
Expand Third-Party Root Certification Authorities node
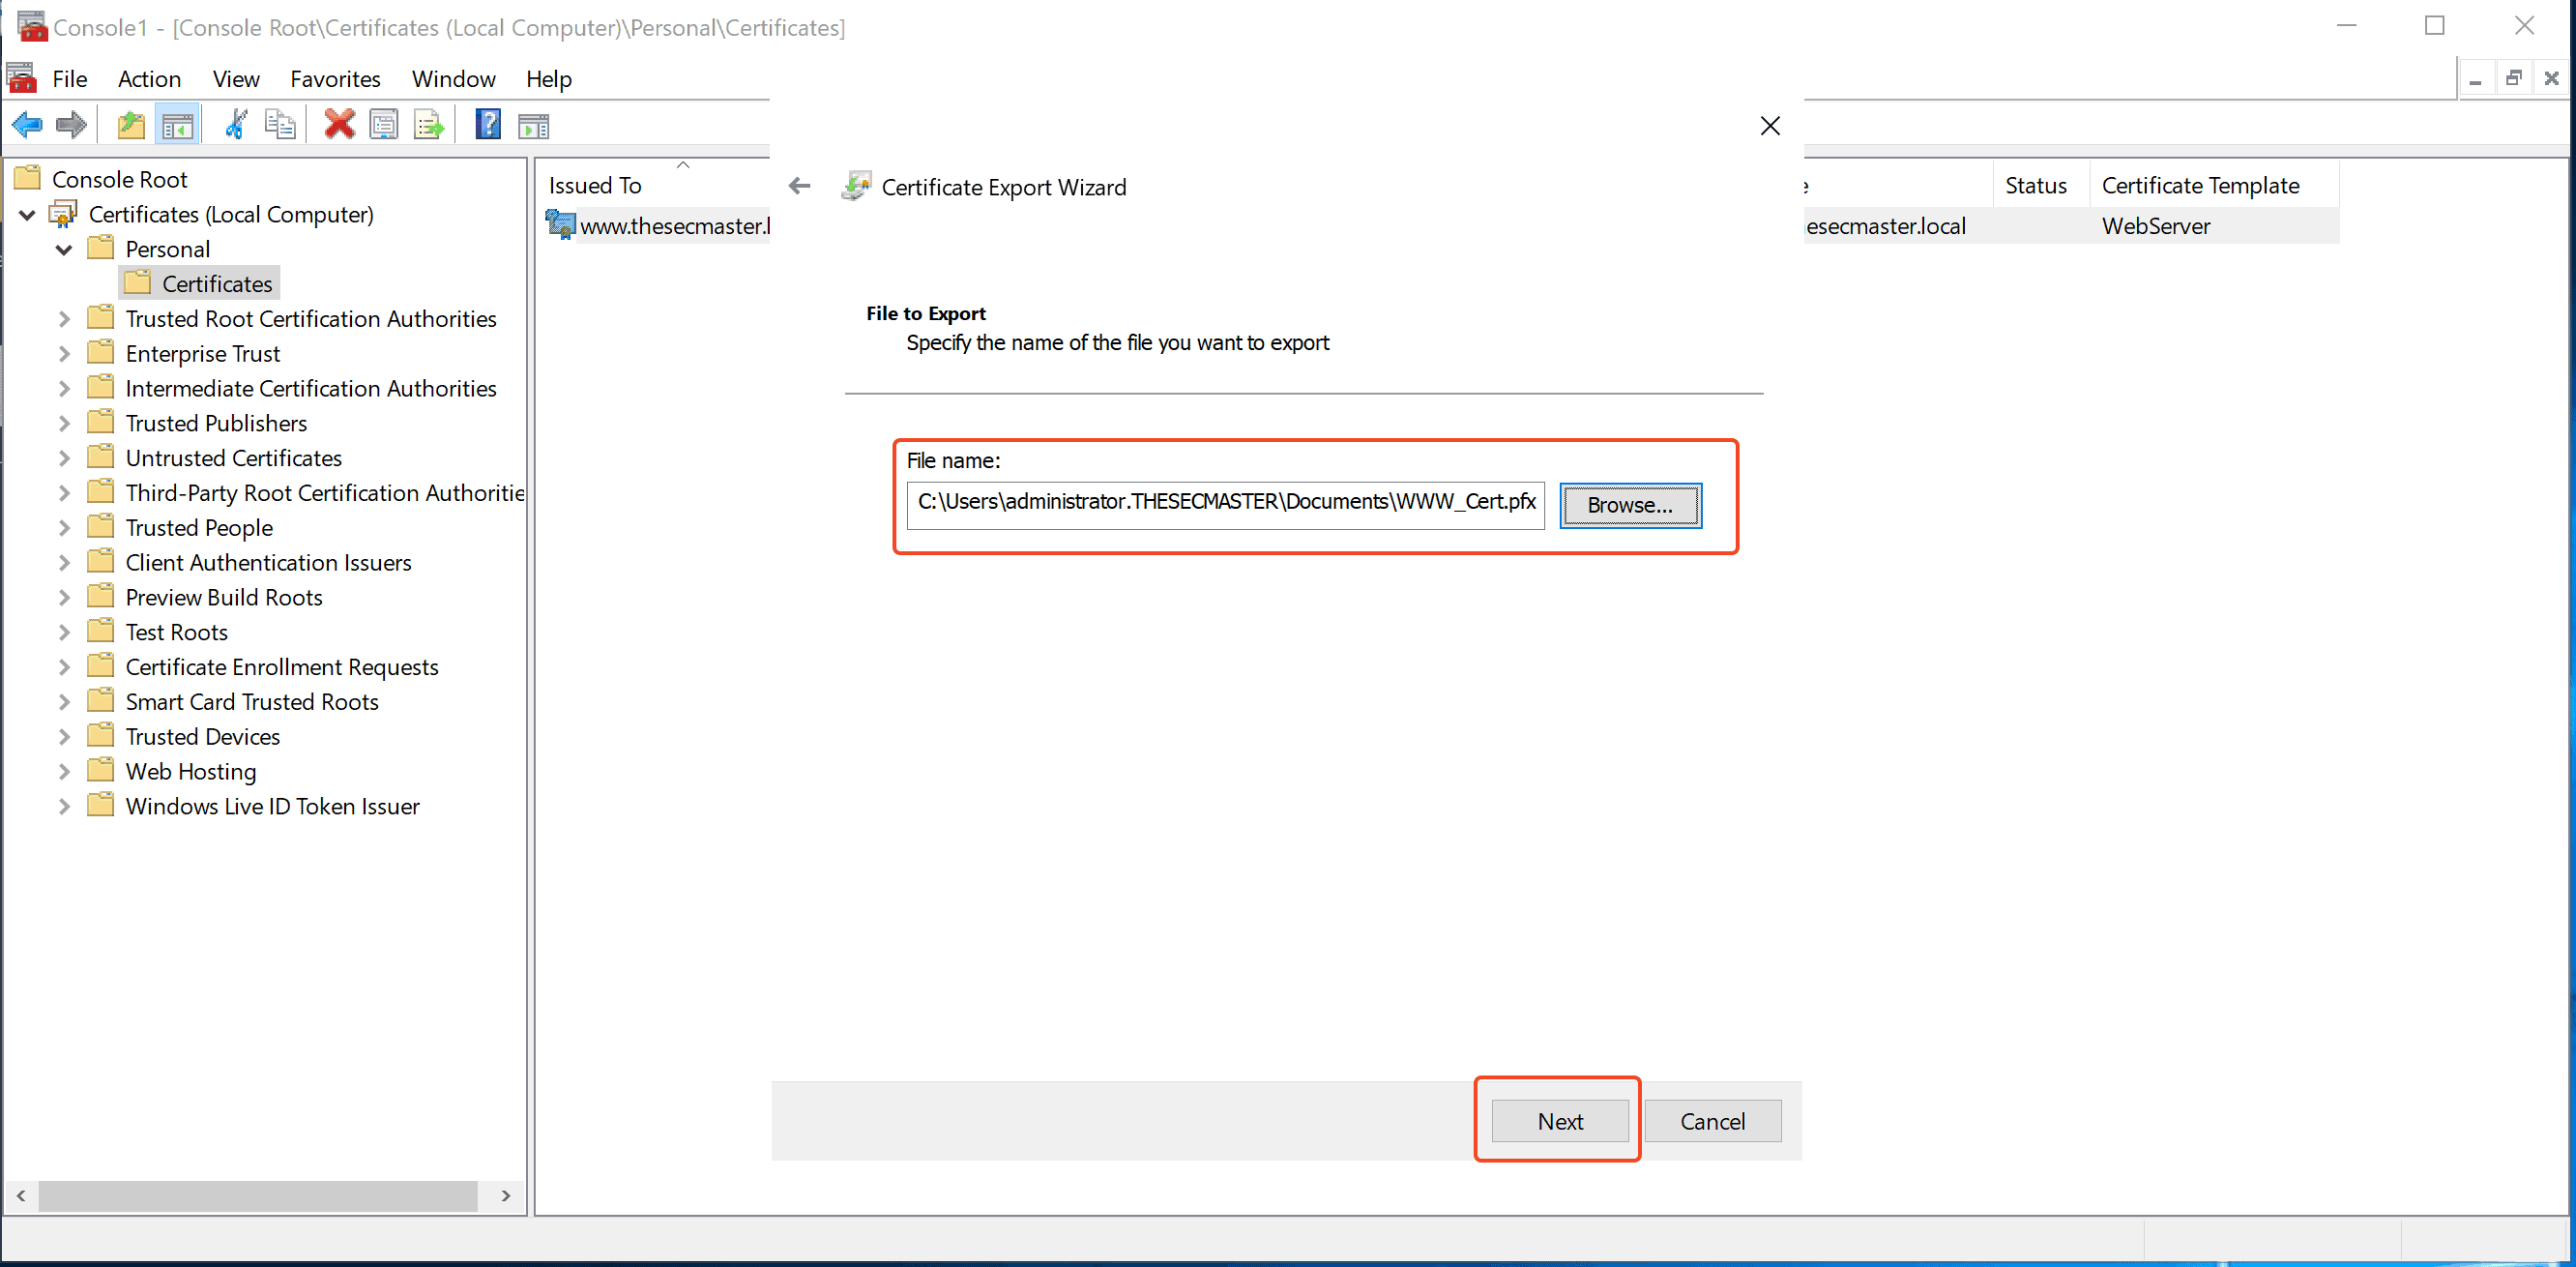point(64,493)
